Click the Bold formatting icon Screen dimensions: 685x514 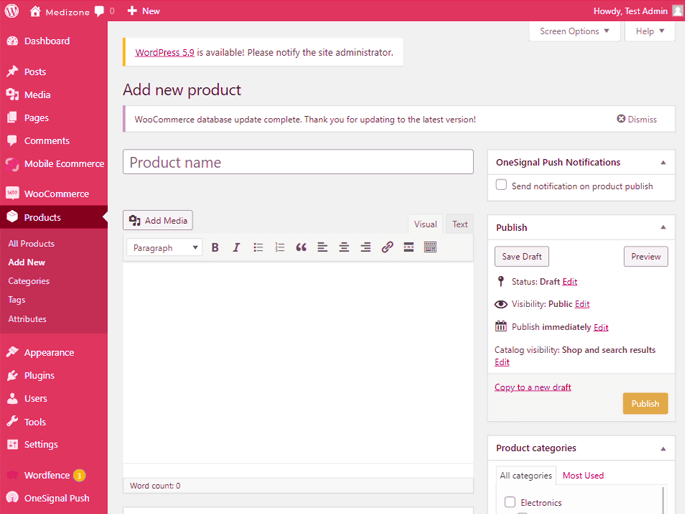tap(215, 247)
